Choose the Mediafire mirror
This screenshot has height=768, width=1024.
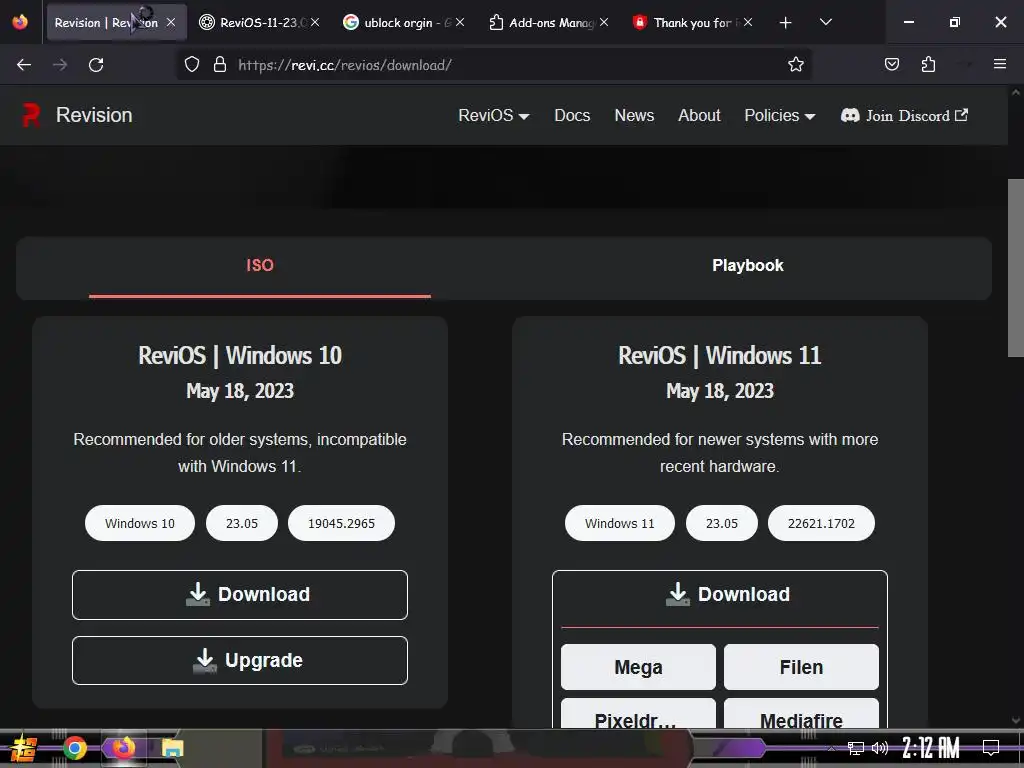[x=801, y=714]
